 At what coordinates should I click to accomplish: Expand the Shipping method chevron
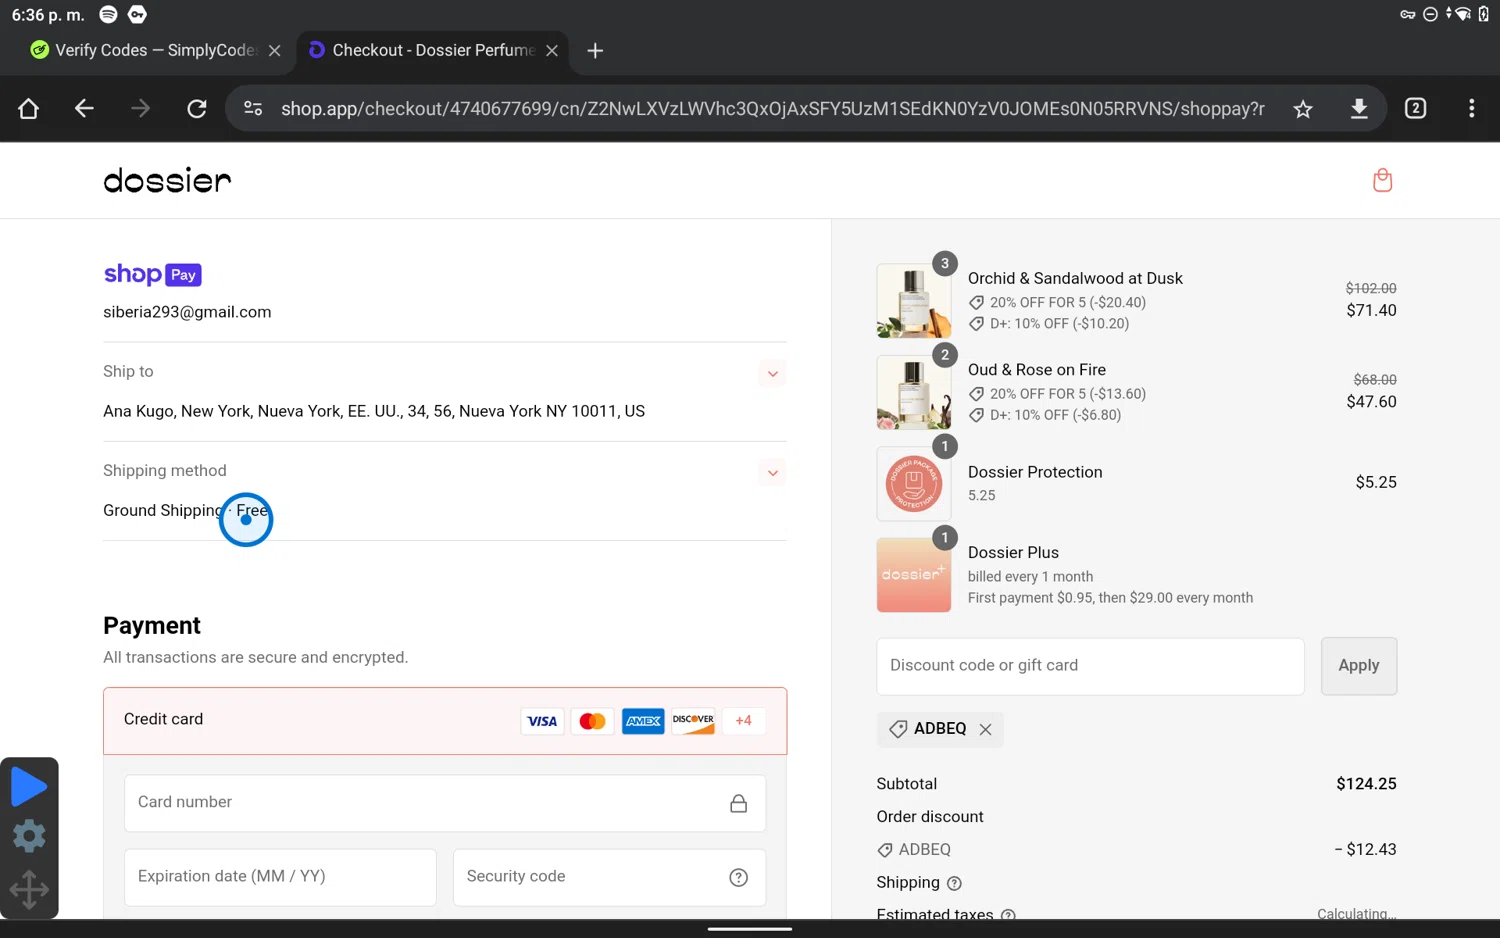[x=772, y=473]
